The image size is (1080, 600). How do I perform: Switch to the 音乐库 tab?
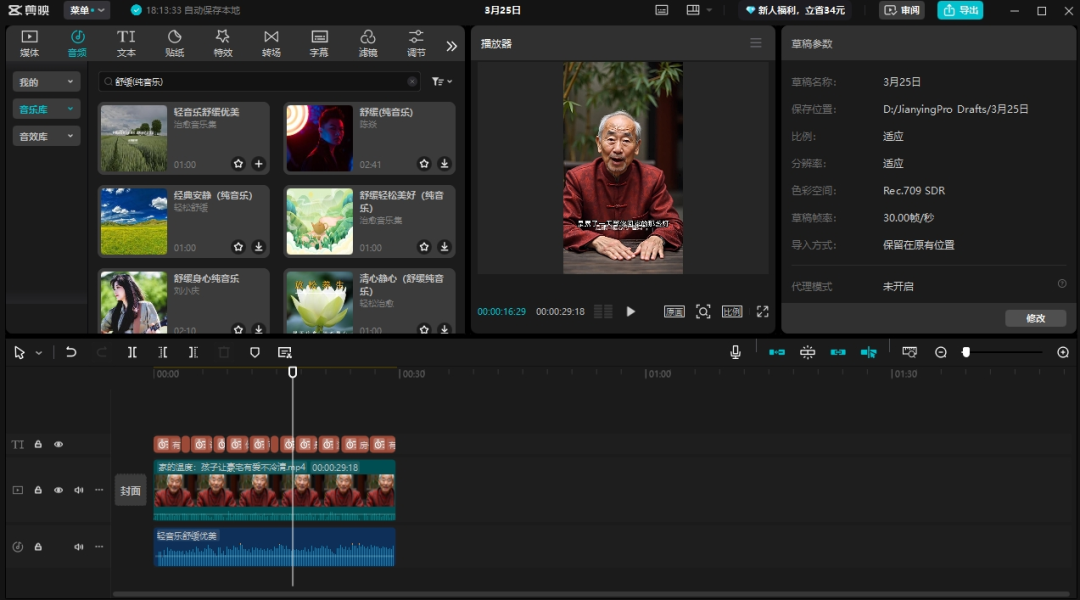coord(45,108)
